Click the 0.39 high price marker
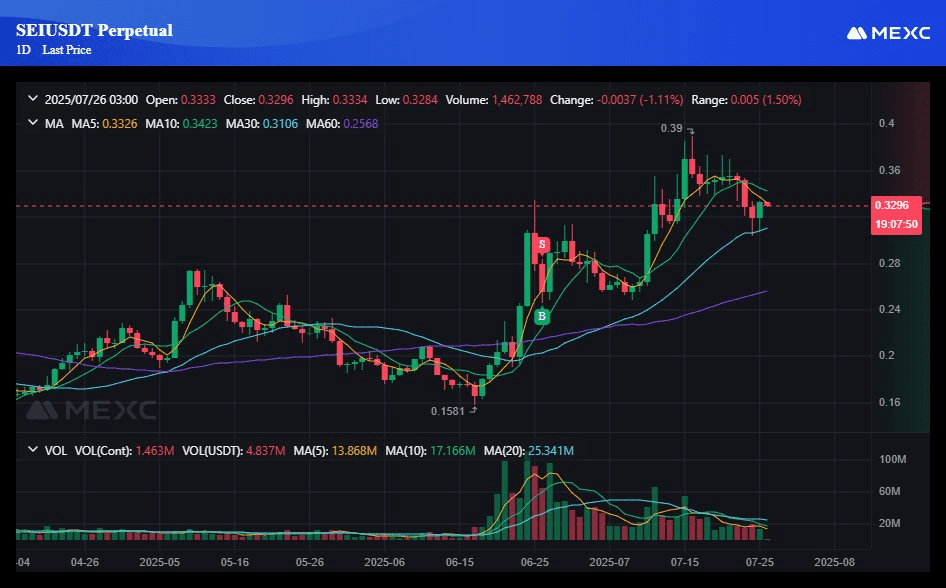Viewport: 946px width, 588px height. (671, 128)
